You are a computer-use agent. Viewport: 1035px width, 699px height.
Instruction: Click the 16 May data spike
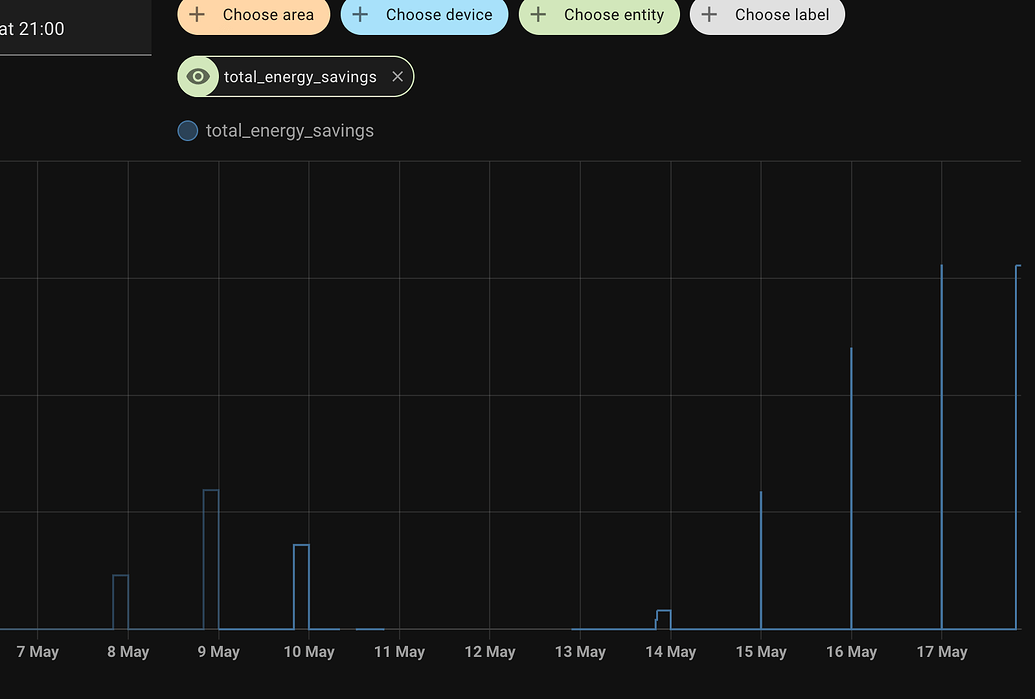pos(851,450)
